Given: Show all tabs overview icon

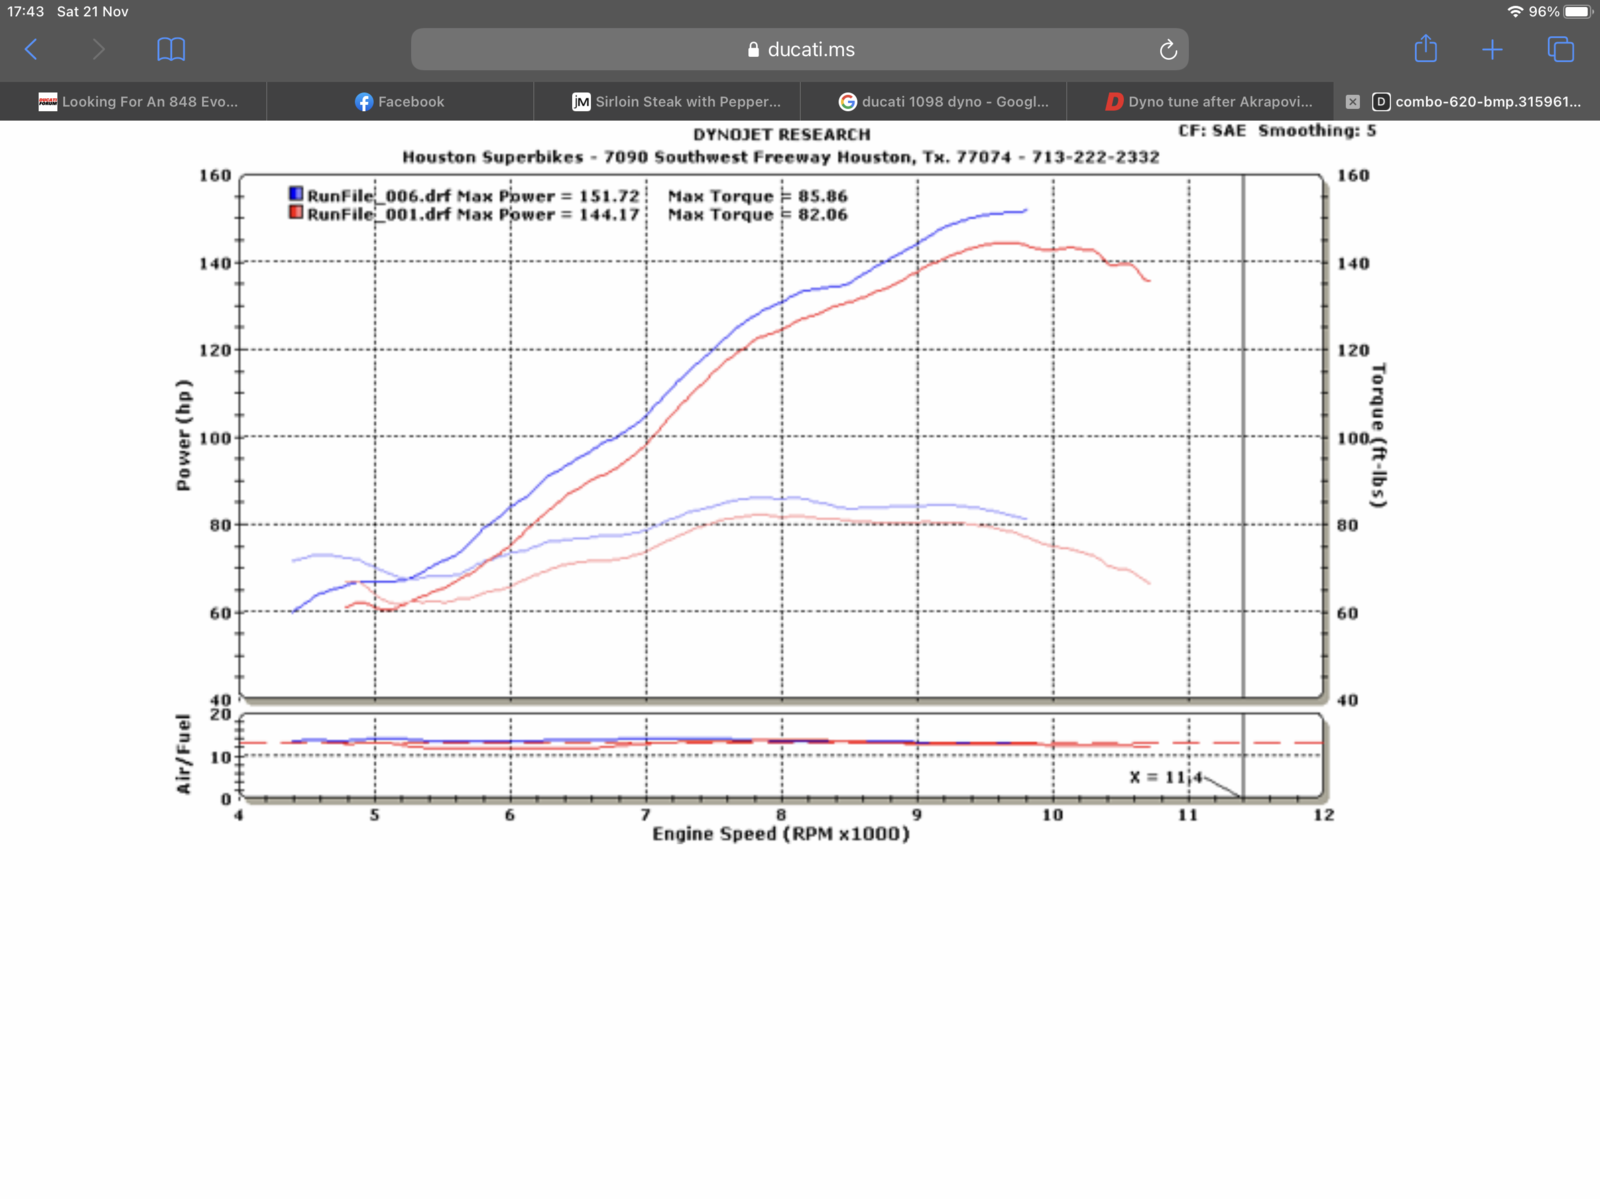Looking at the screenshot, I should click(x=1560, y=49).
